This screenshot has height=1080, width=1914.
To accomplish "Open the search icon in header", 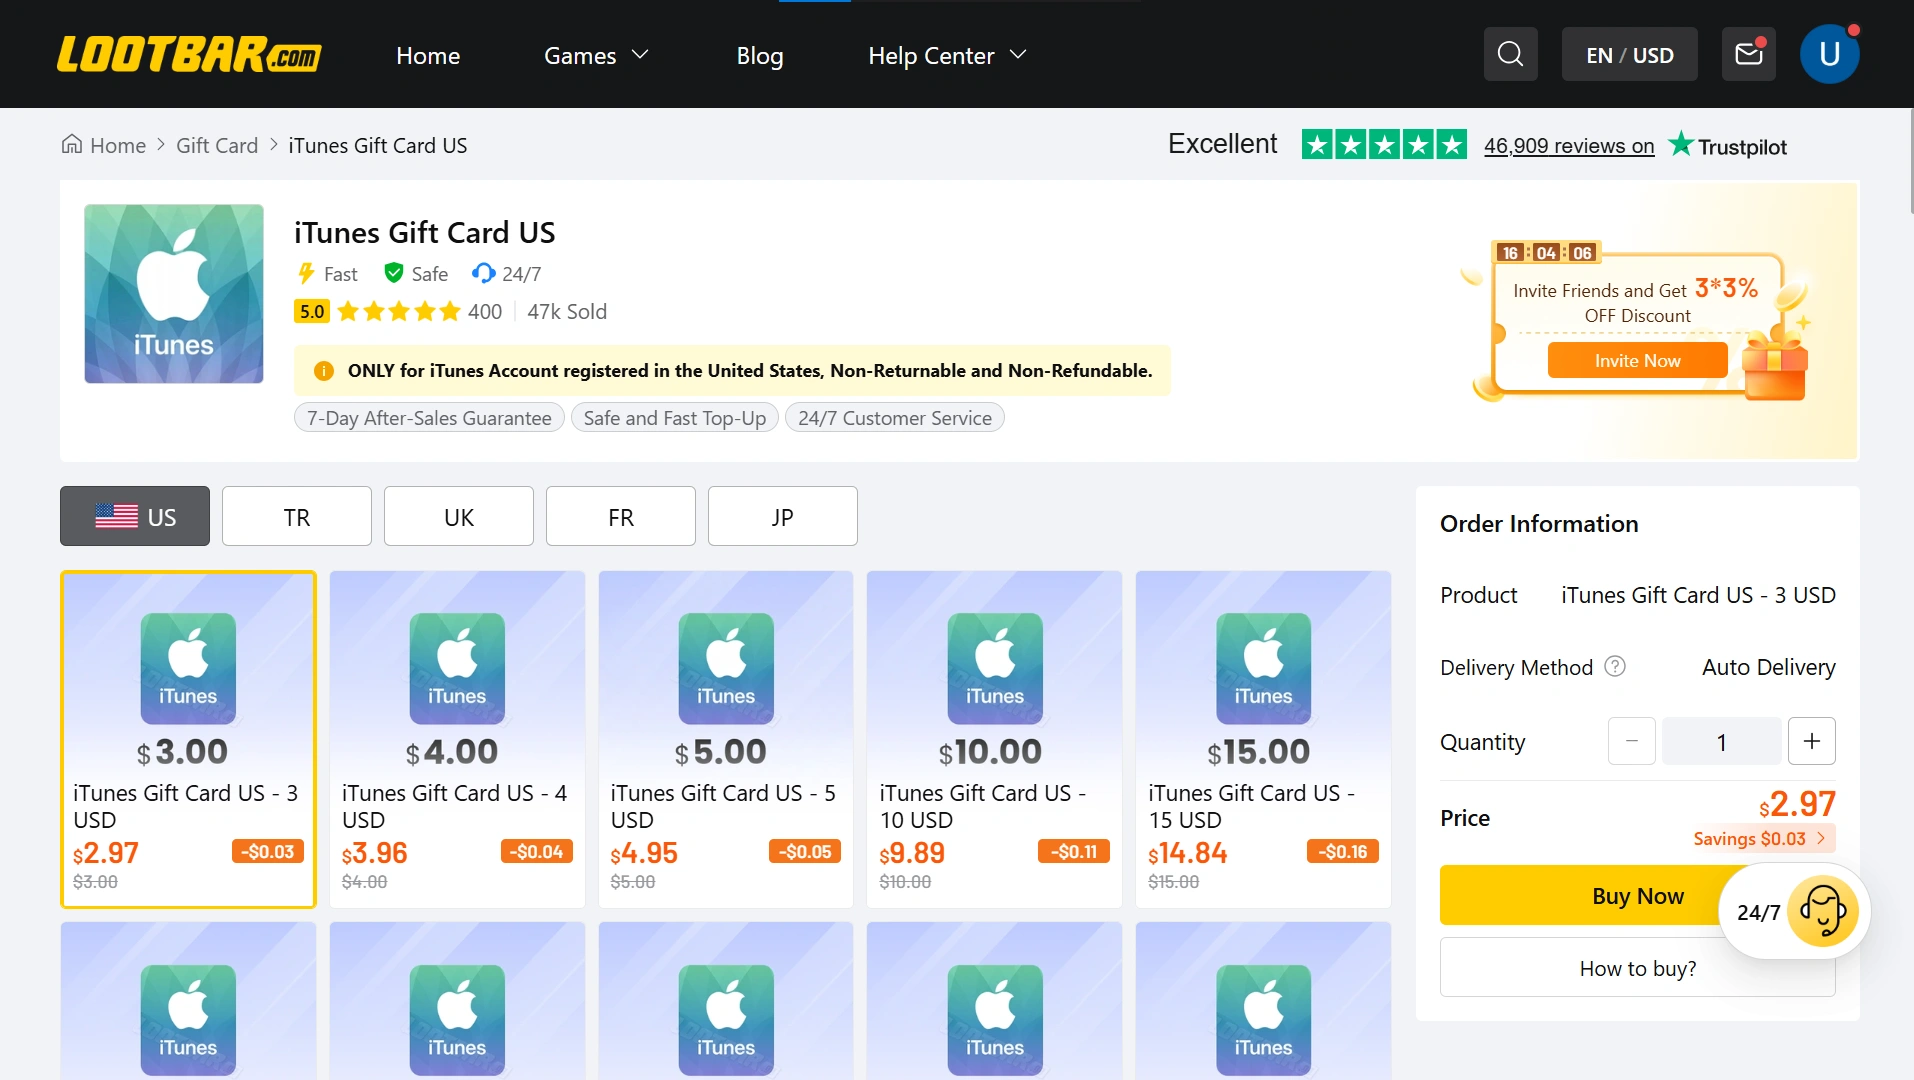I will click(1510, 54).
